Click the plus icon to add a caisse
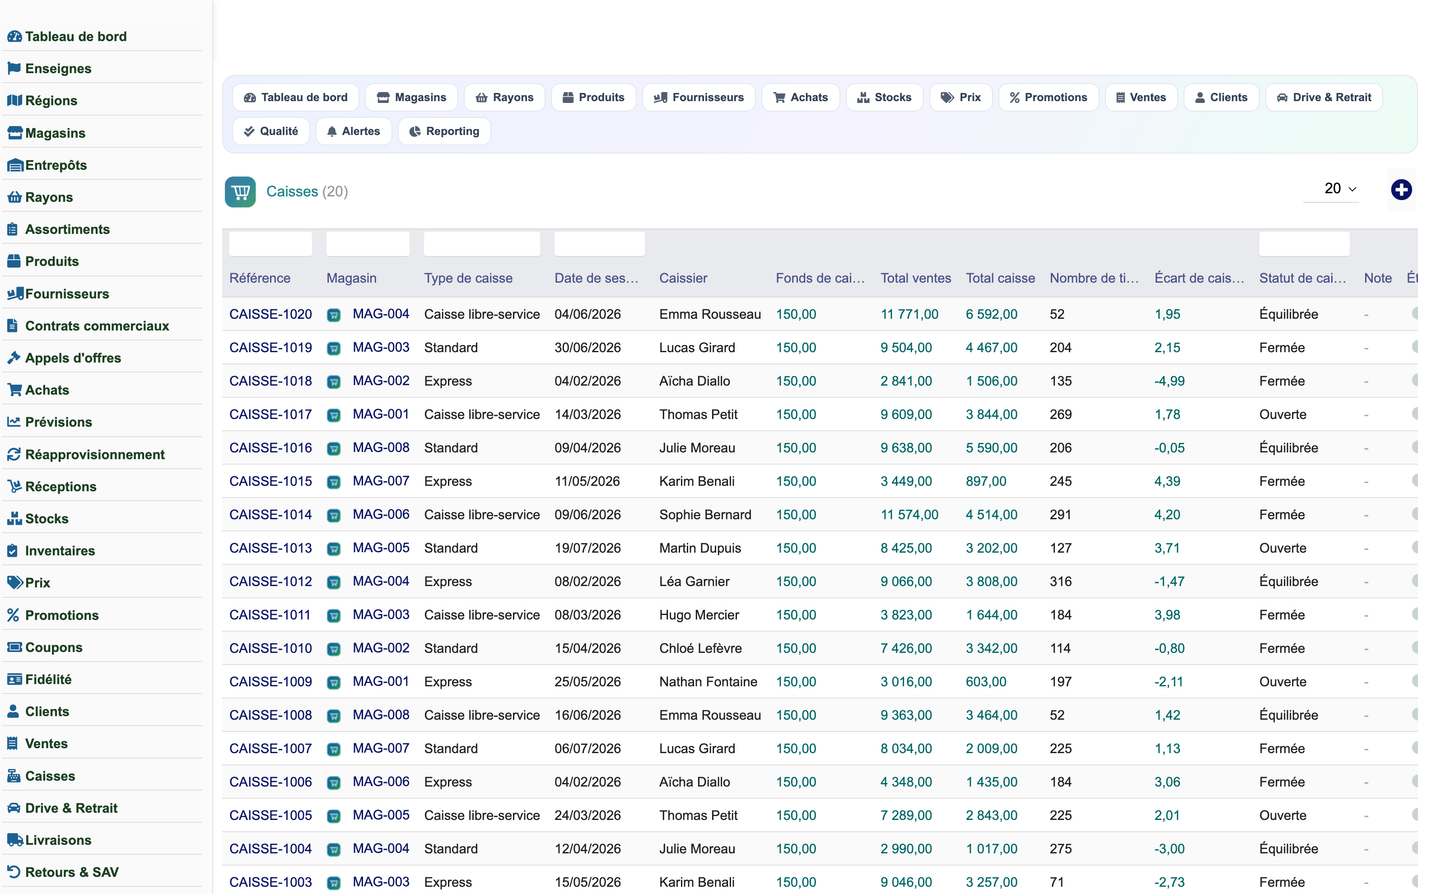This screenshot has width=1445, height=894. click(1401, 189)
